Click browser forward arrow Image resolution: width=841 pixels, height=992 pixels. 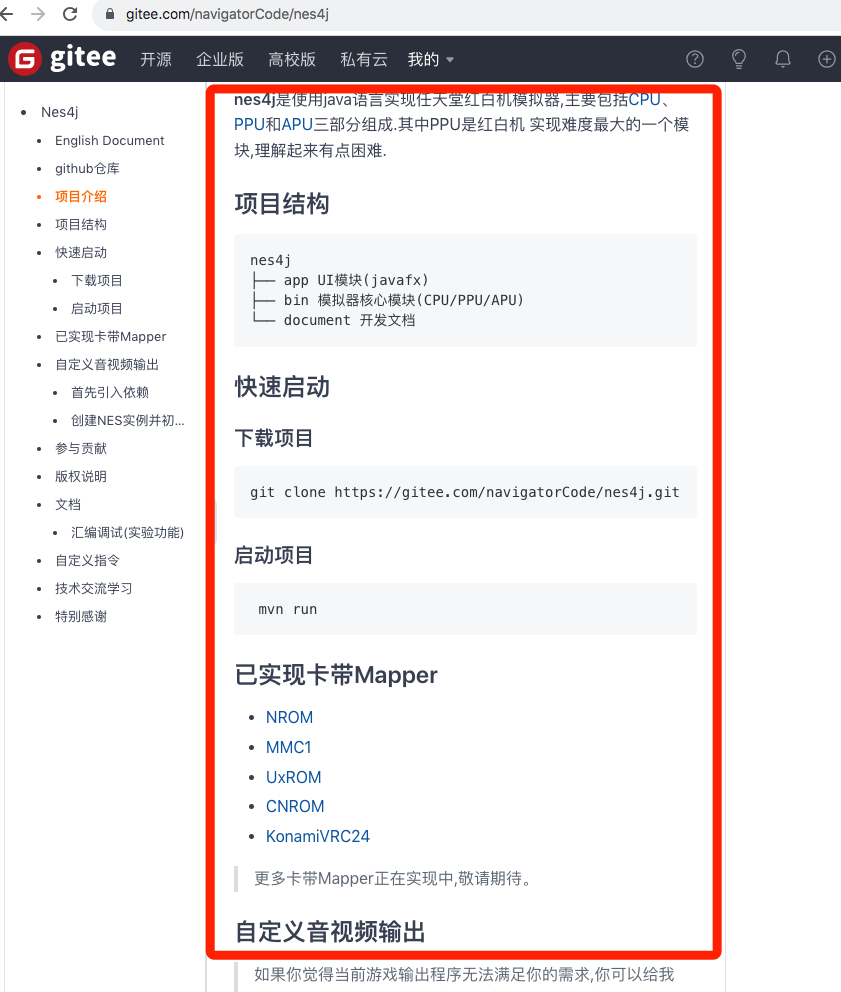click(x=38, y=14)
